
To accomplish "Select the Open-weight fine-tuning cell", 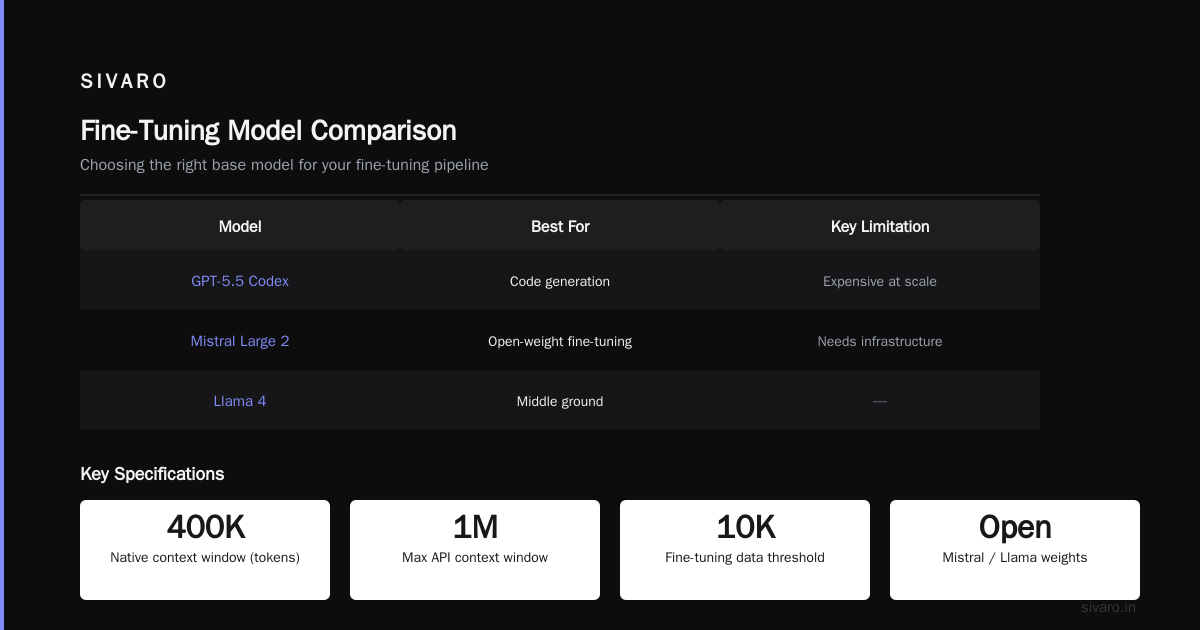I will coord(560,341).
